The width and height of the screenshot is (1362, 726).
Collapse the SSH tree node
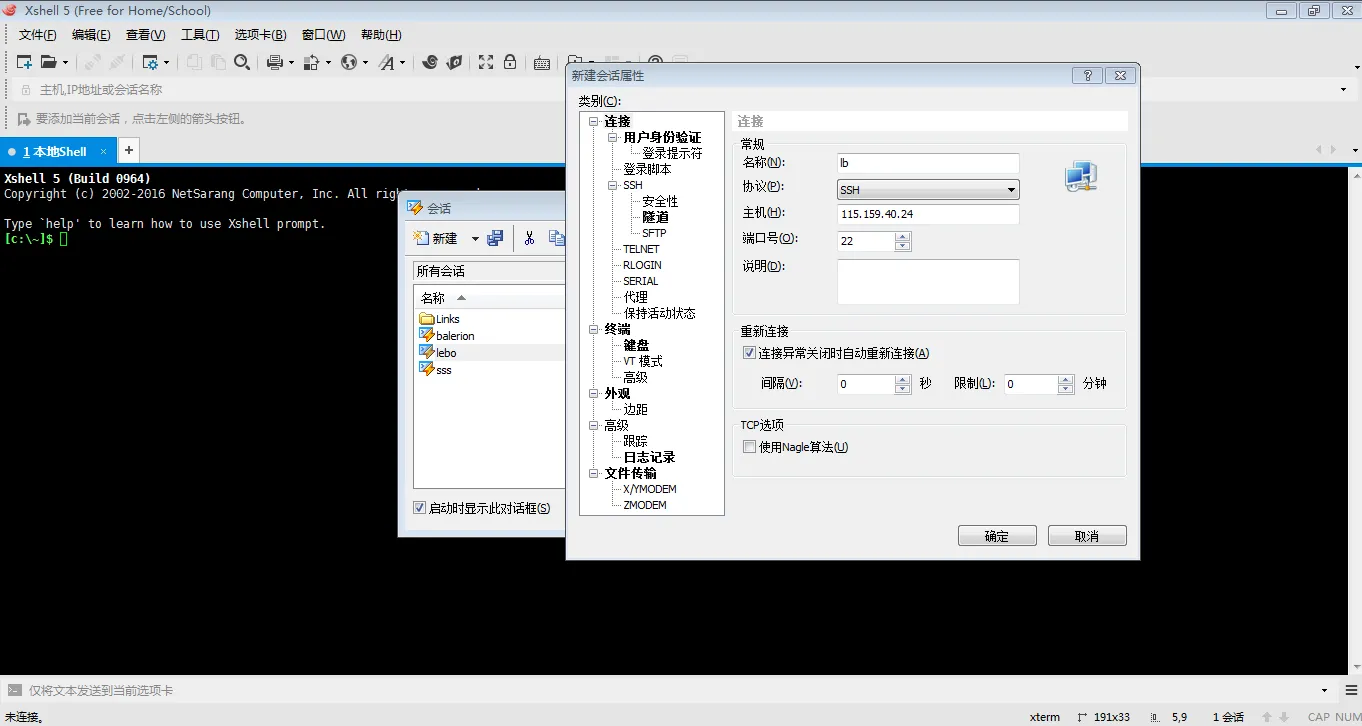click(613, 185)
